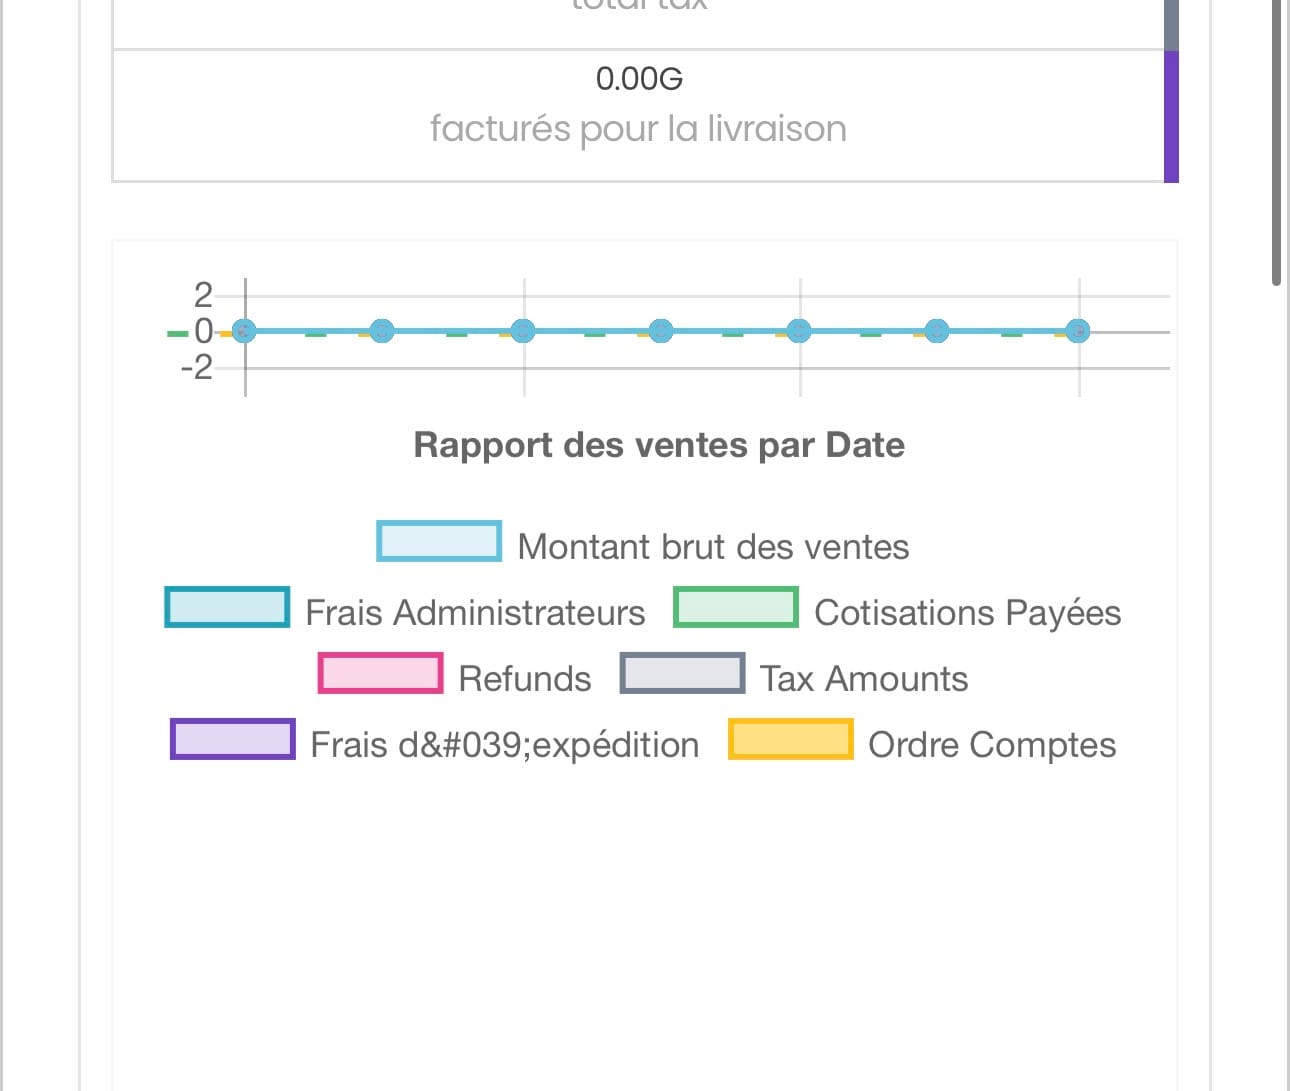1290x1091 pixels.
Task: Hide the purple Frais d'expédition series
Action: 233,739
